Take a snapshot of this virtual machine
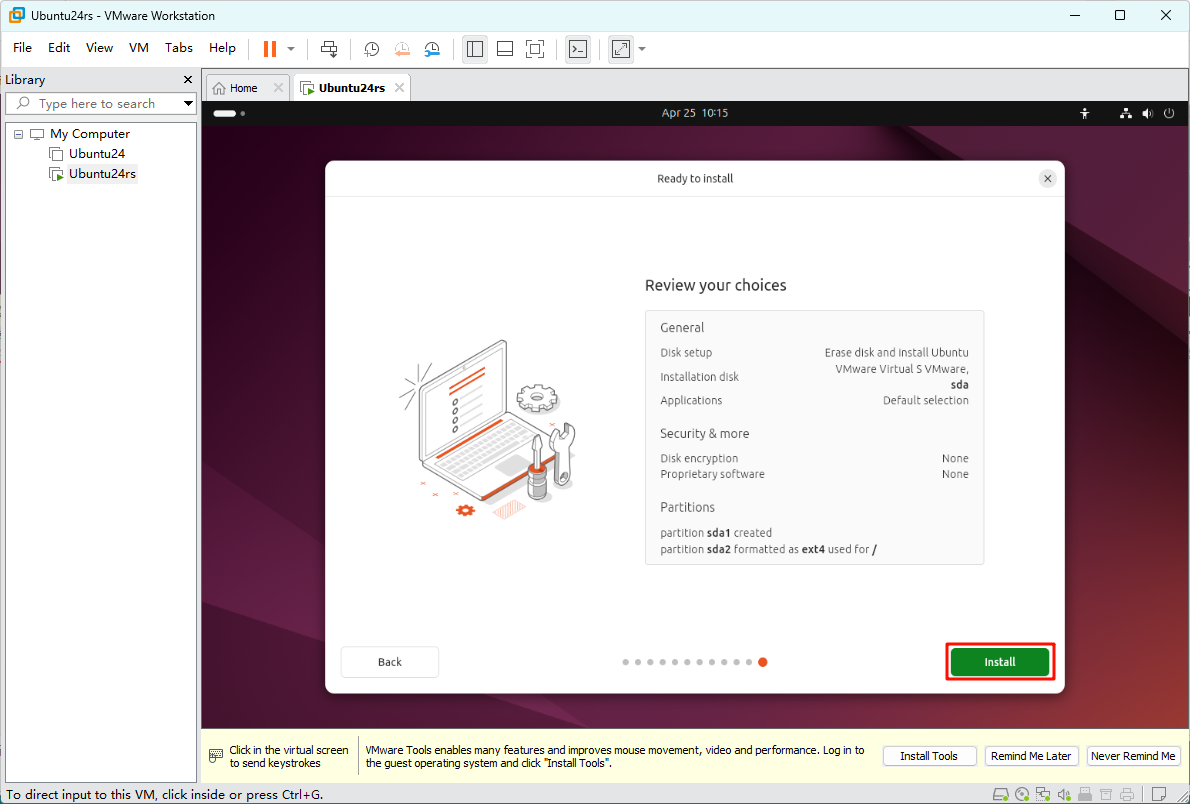Image resolution: width=1190 pixels, height=804 pixels. (x=371, y=49)
